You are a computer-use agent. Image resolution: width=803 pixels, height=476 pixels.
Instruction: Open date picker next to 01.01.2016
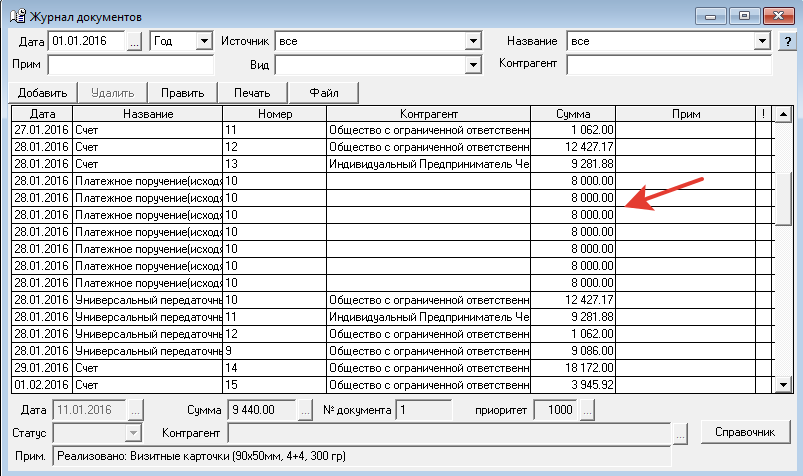tap(136, 41)
